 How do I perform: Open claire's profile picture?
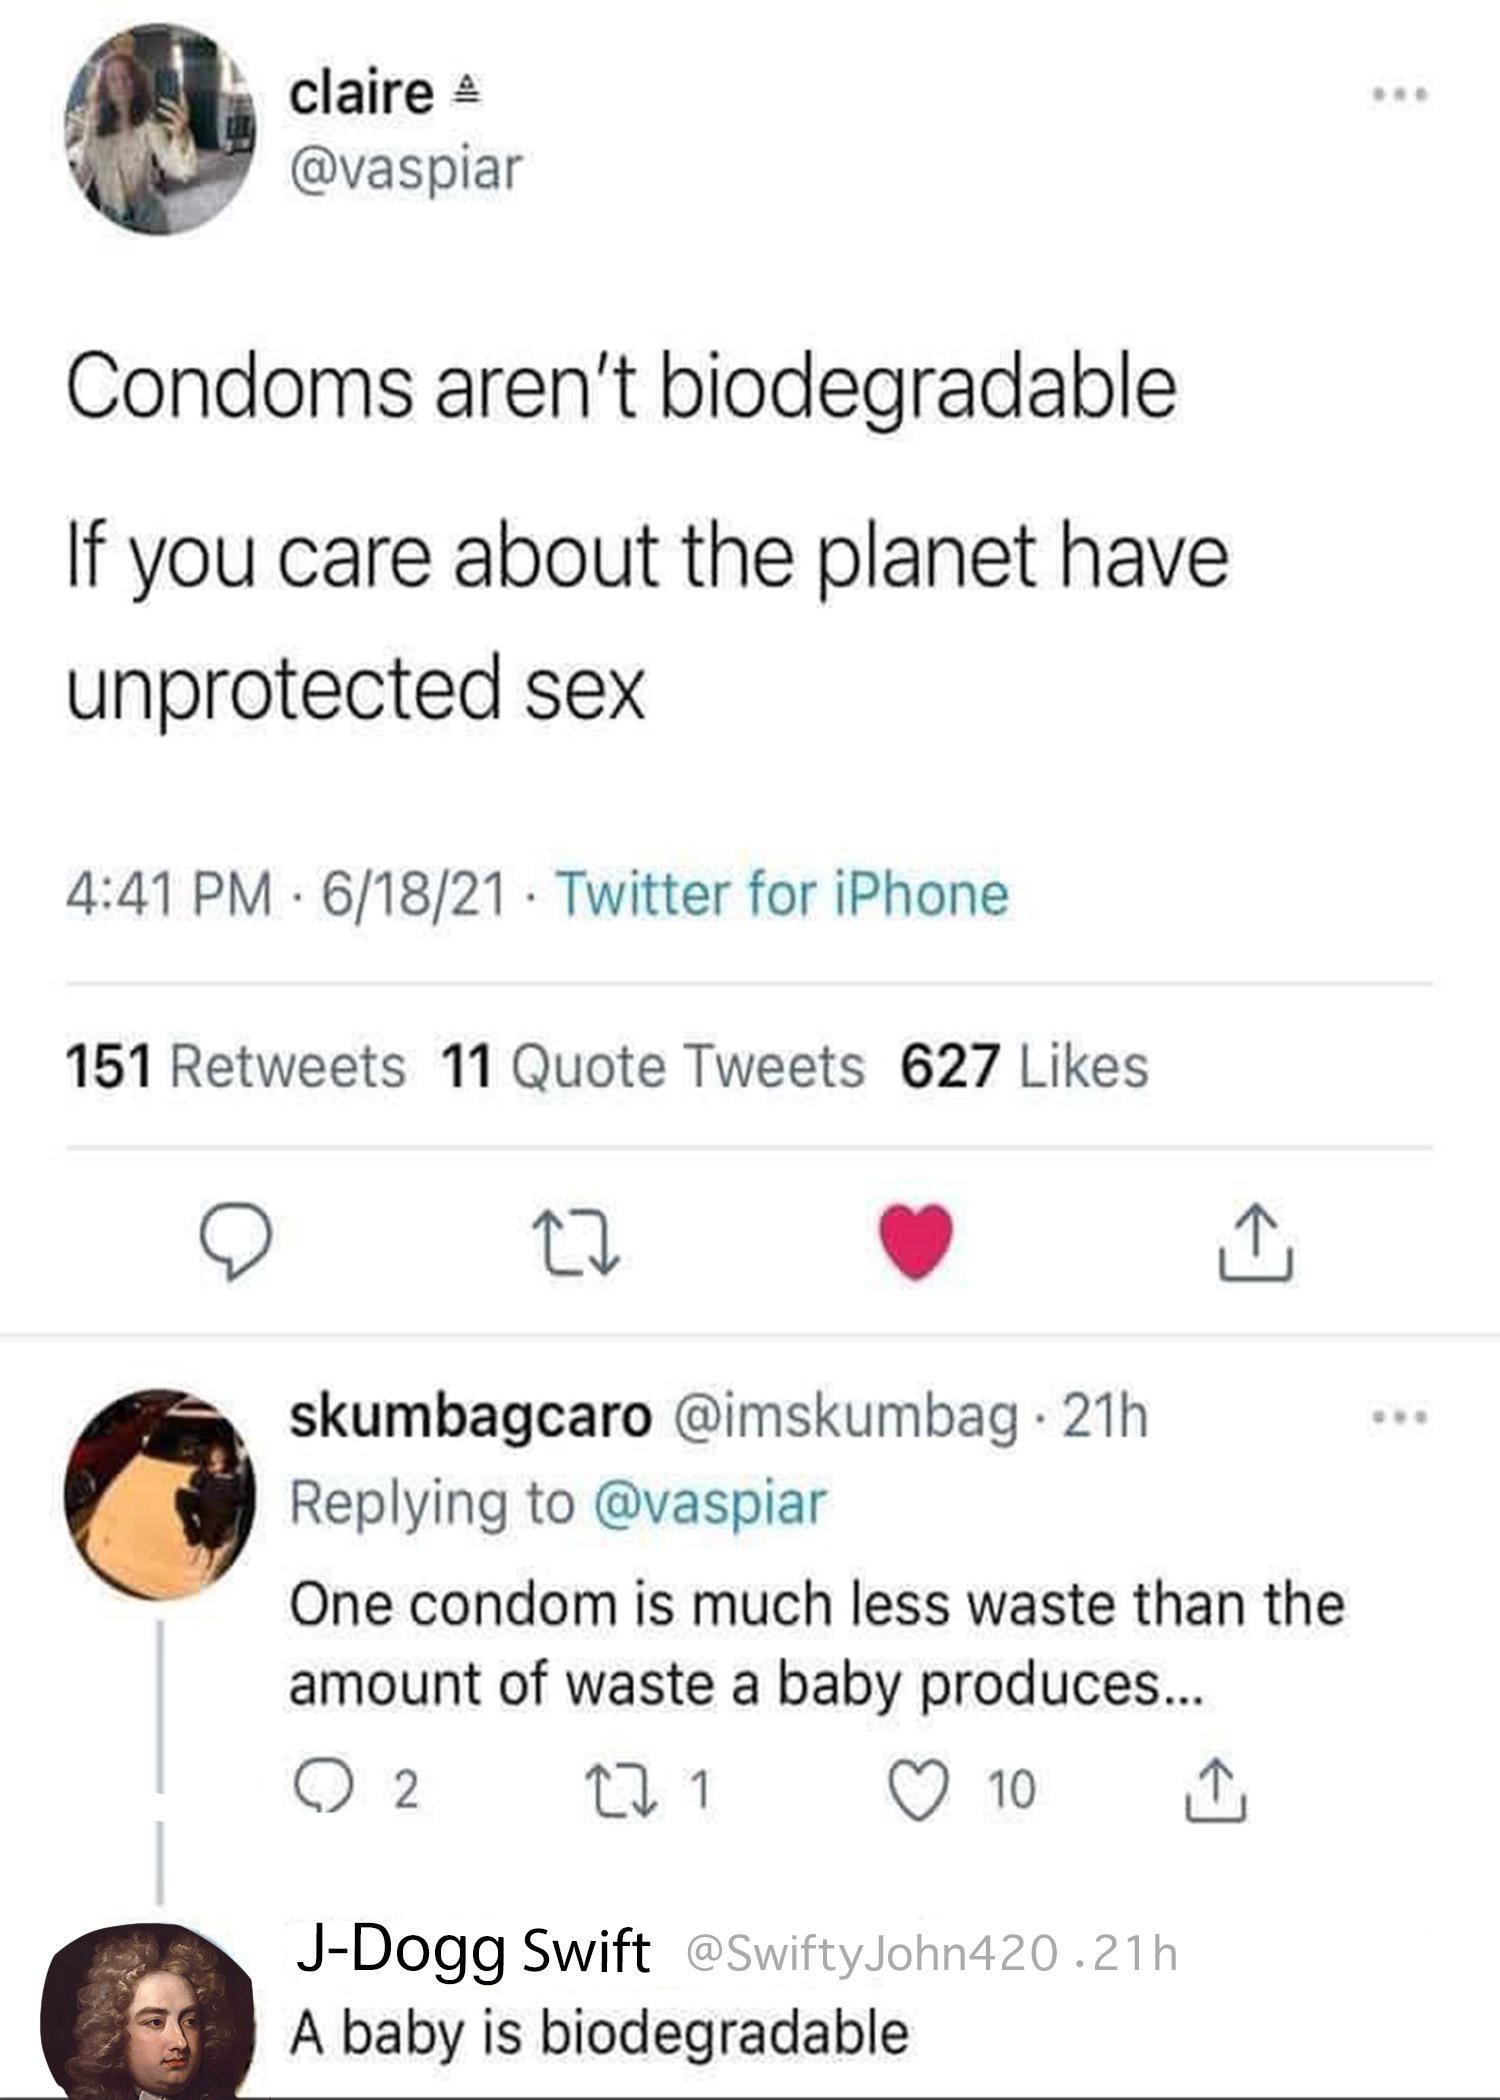160,130
